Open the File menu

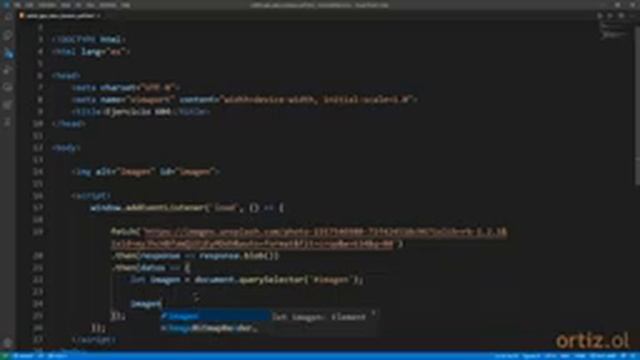pyautogui.click(x=18, y=5)
